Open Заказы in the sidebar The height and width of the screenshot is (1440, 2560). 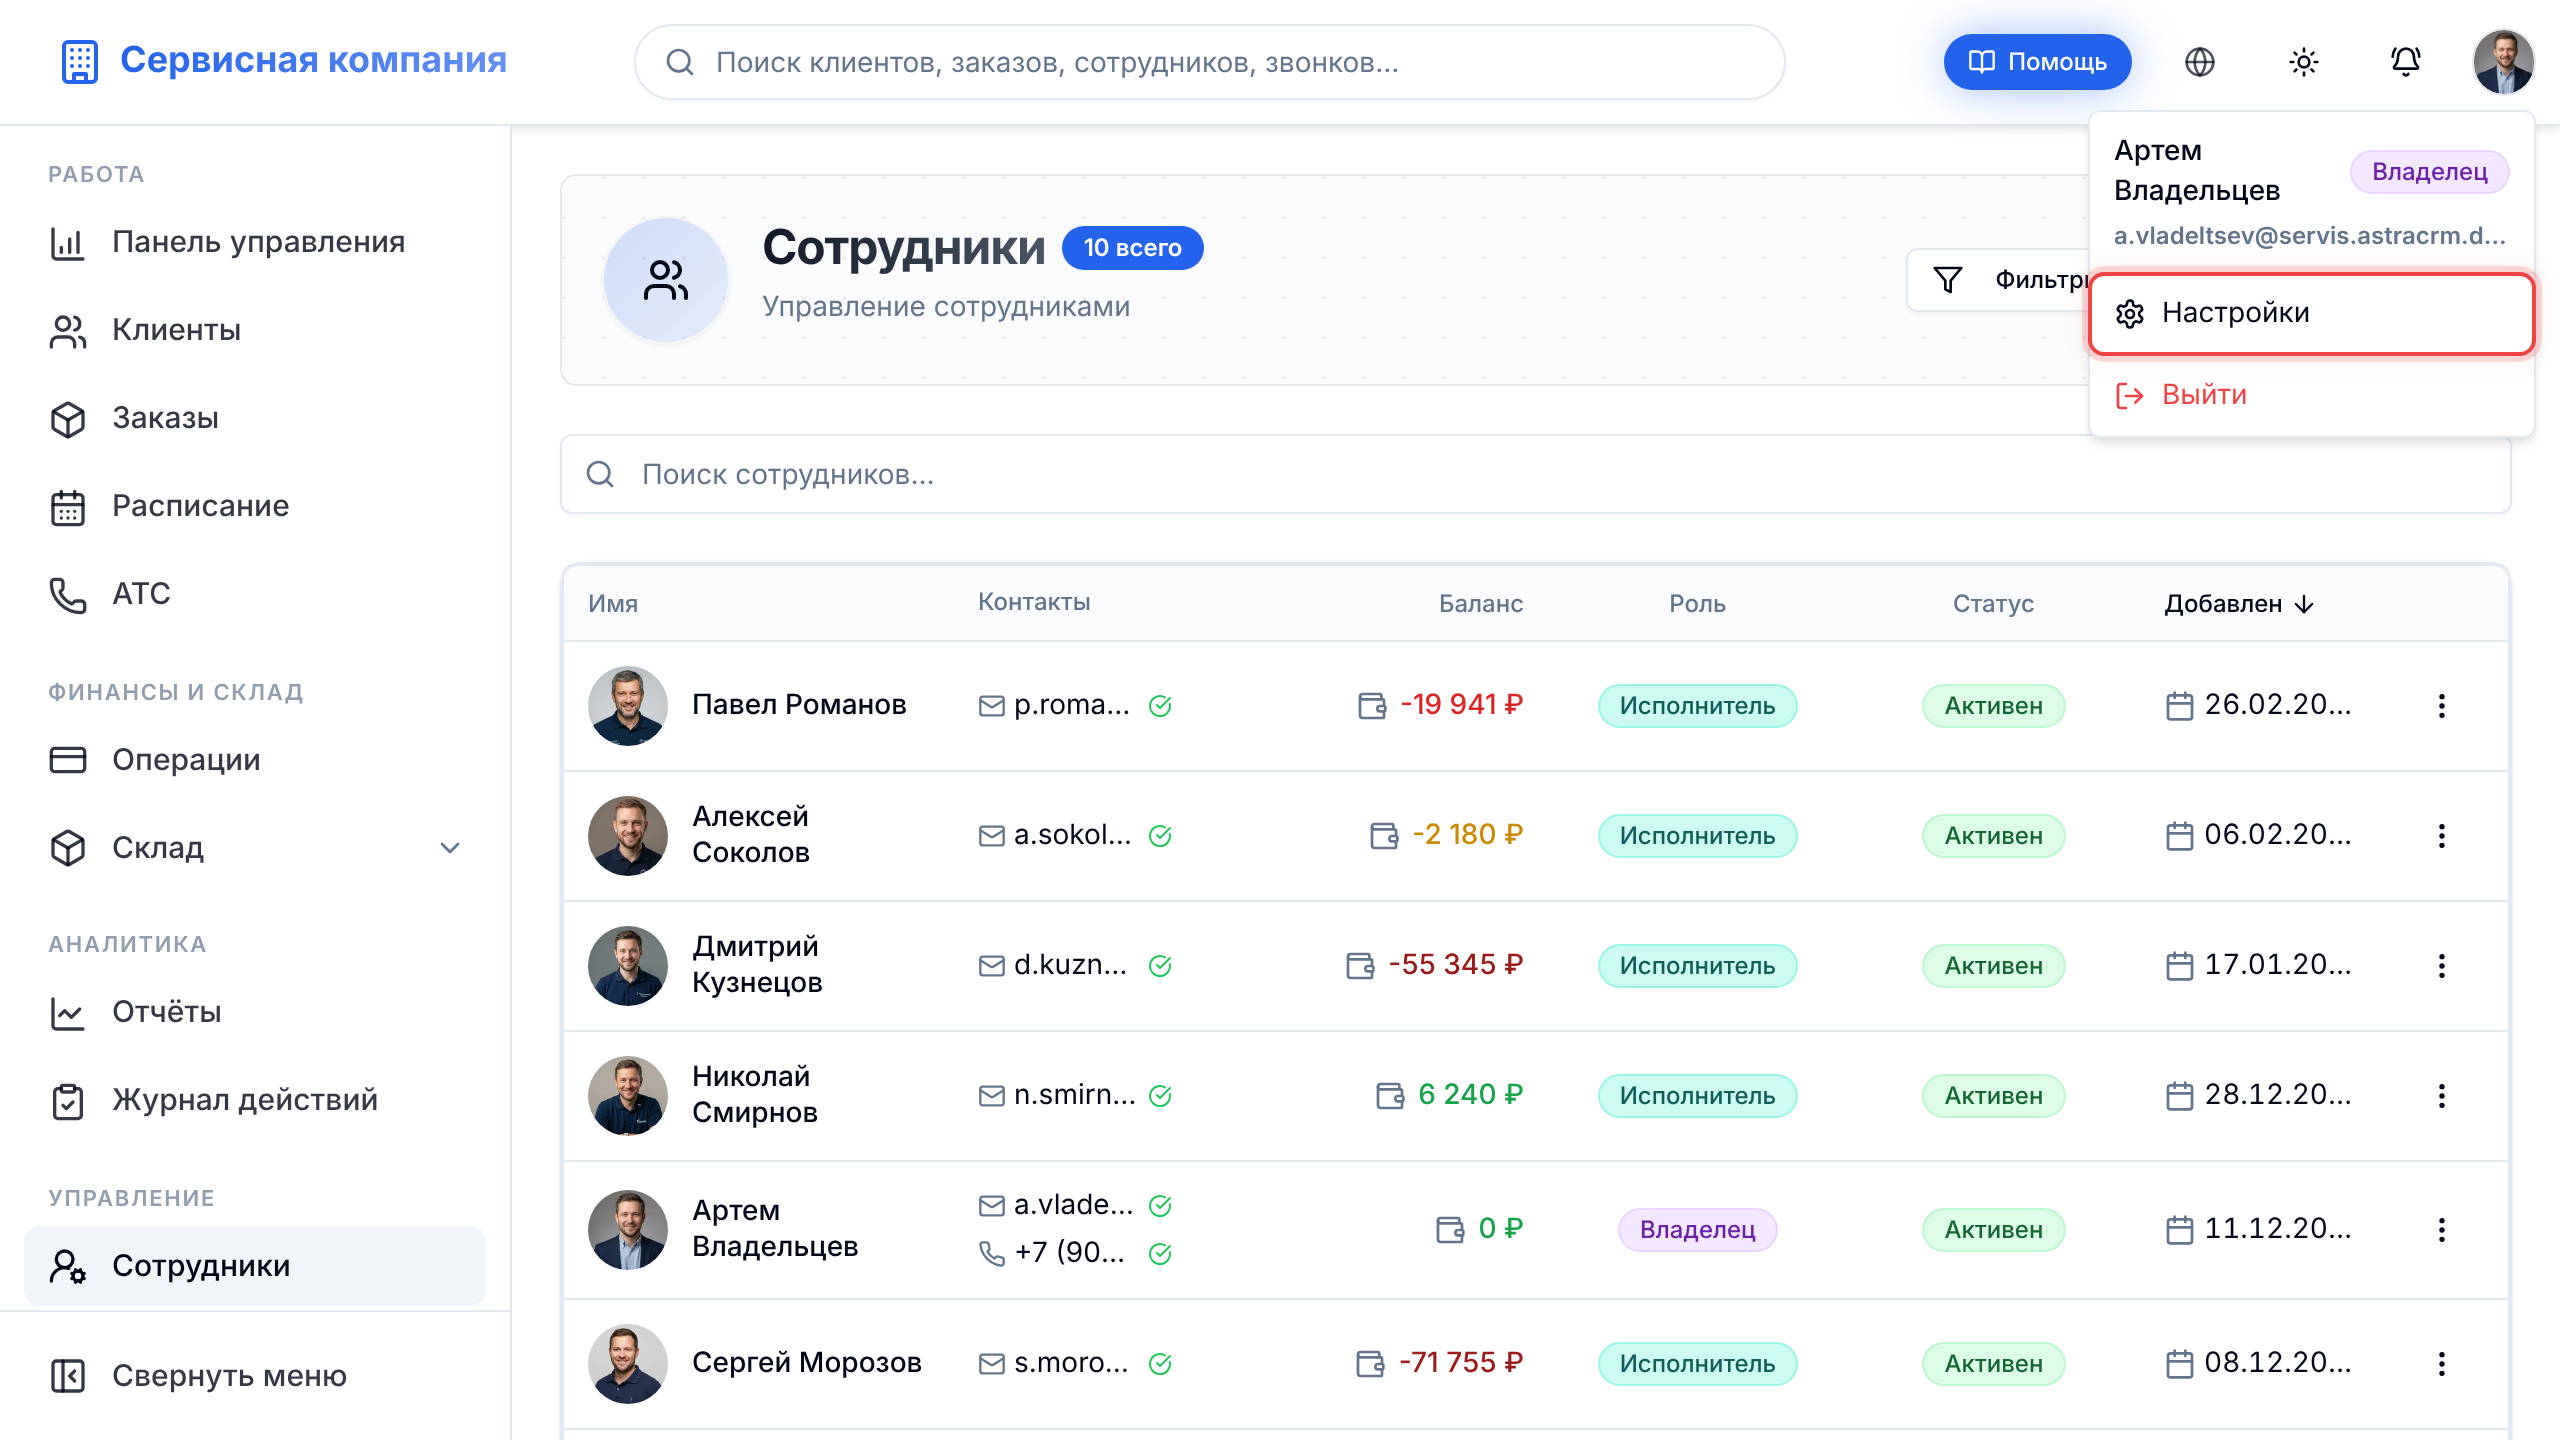click(255, 418)
